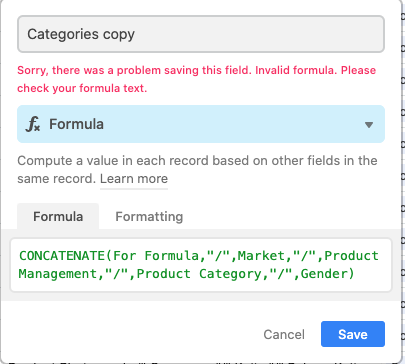Save the field with the Save button
The width and height of the screenshot is (405, 364).
pyautogui.click(x=353, y=334)
